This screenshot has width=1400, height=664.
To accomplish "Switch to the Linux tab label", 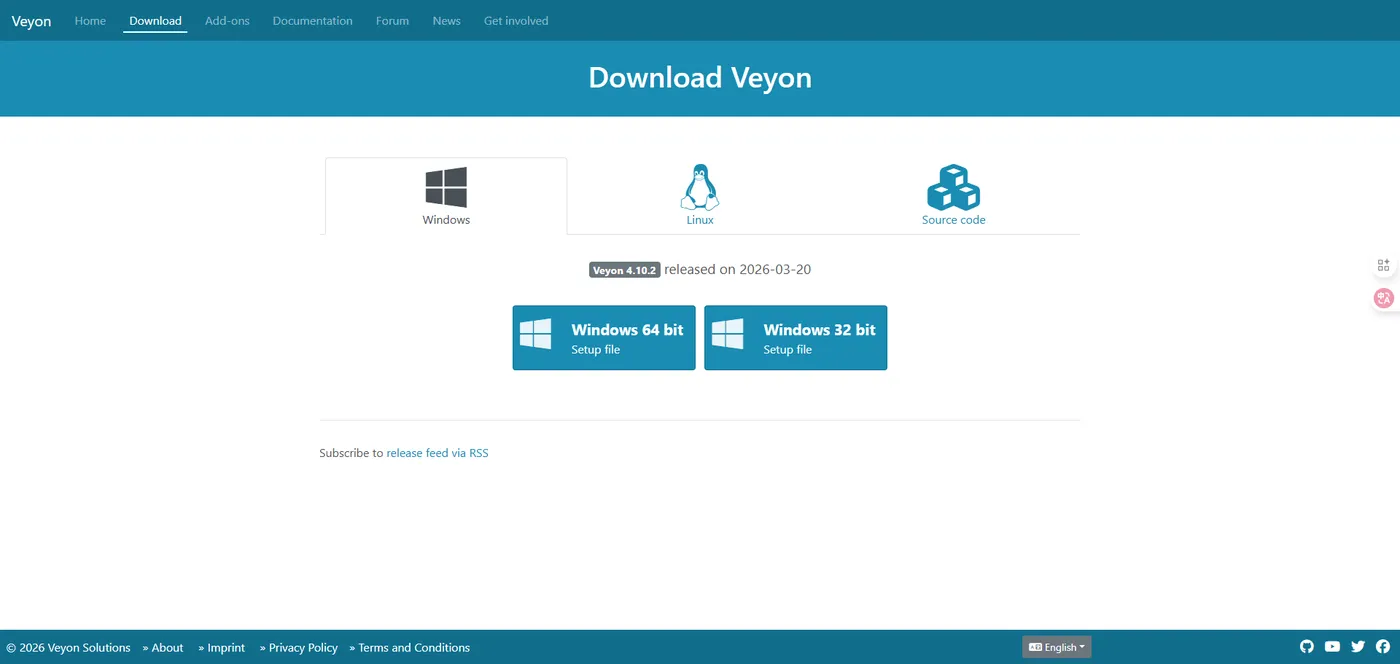I will click(700, 220).
